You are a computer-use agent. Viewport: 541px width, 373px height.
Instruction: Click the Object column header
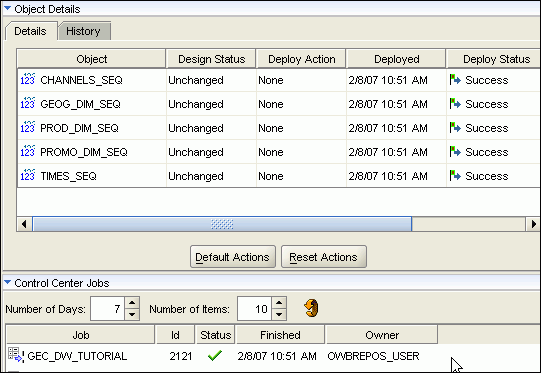91,59
